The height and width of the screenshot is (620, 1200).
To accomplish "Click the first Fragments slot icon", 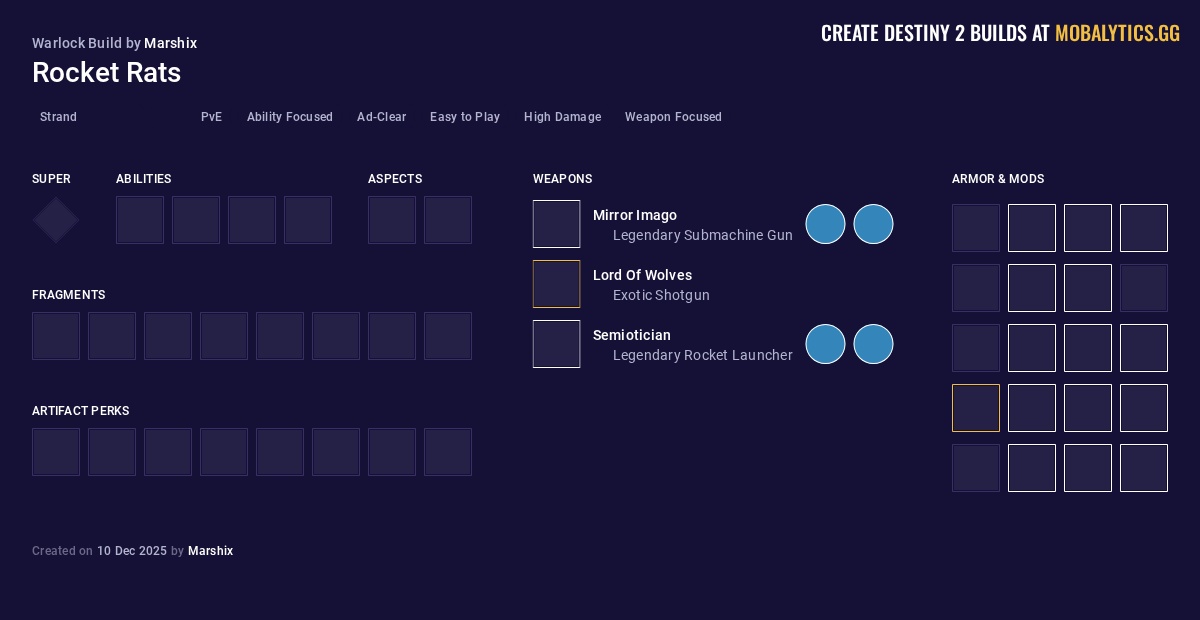I will pos(56,336).
